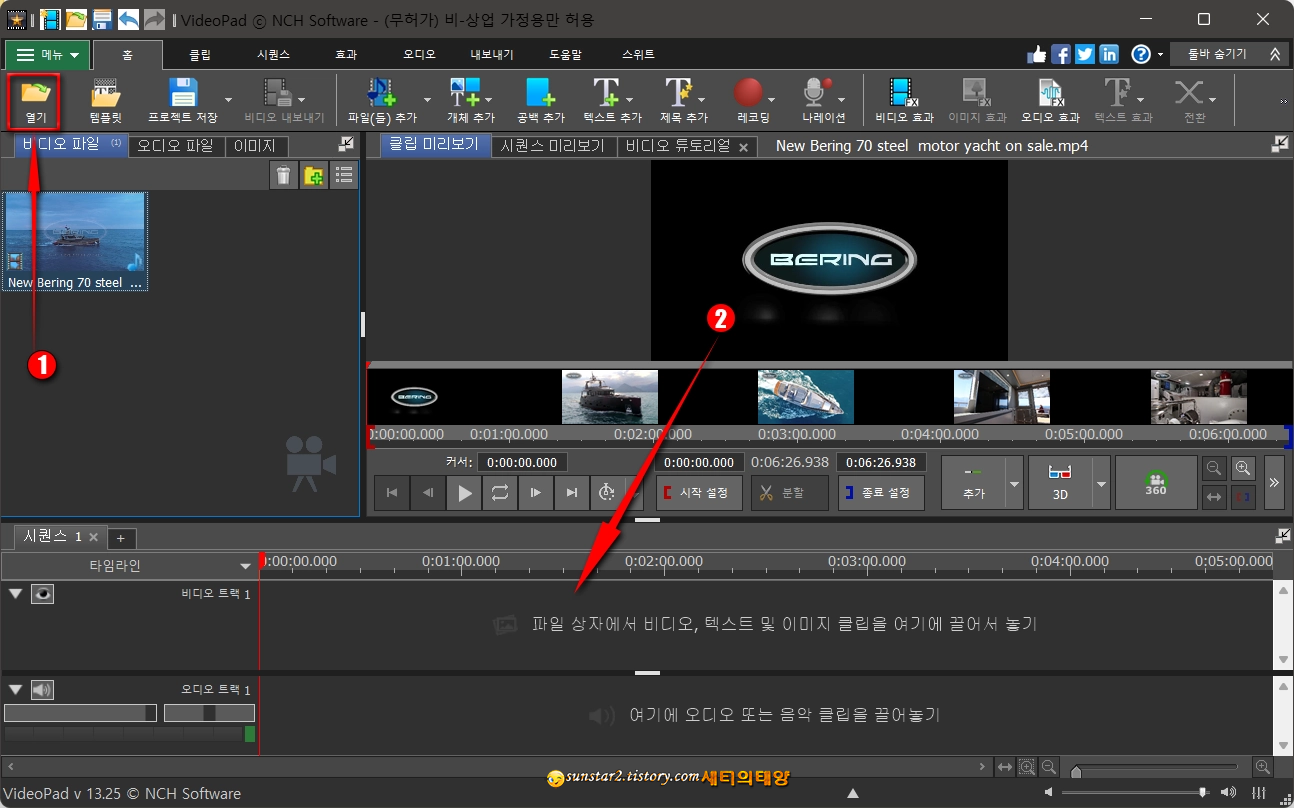Click the 제목 추가 add title icon

[679, 93]
